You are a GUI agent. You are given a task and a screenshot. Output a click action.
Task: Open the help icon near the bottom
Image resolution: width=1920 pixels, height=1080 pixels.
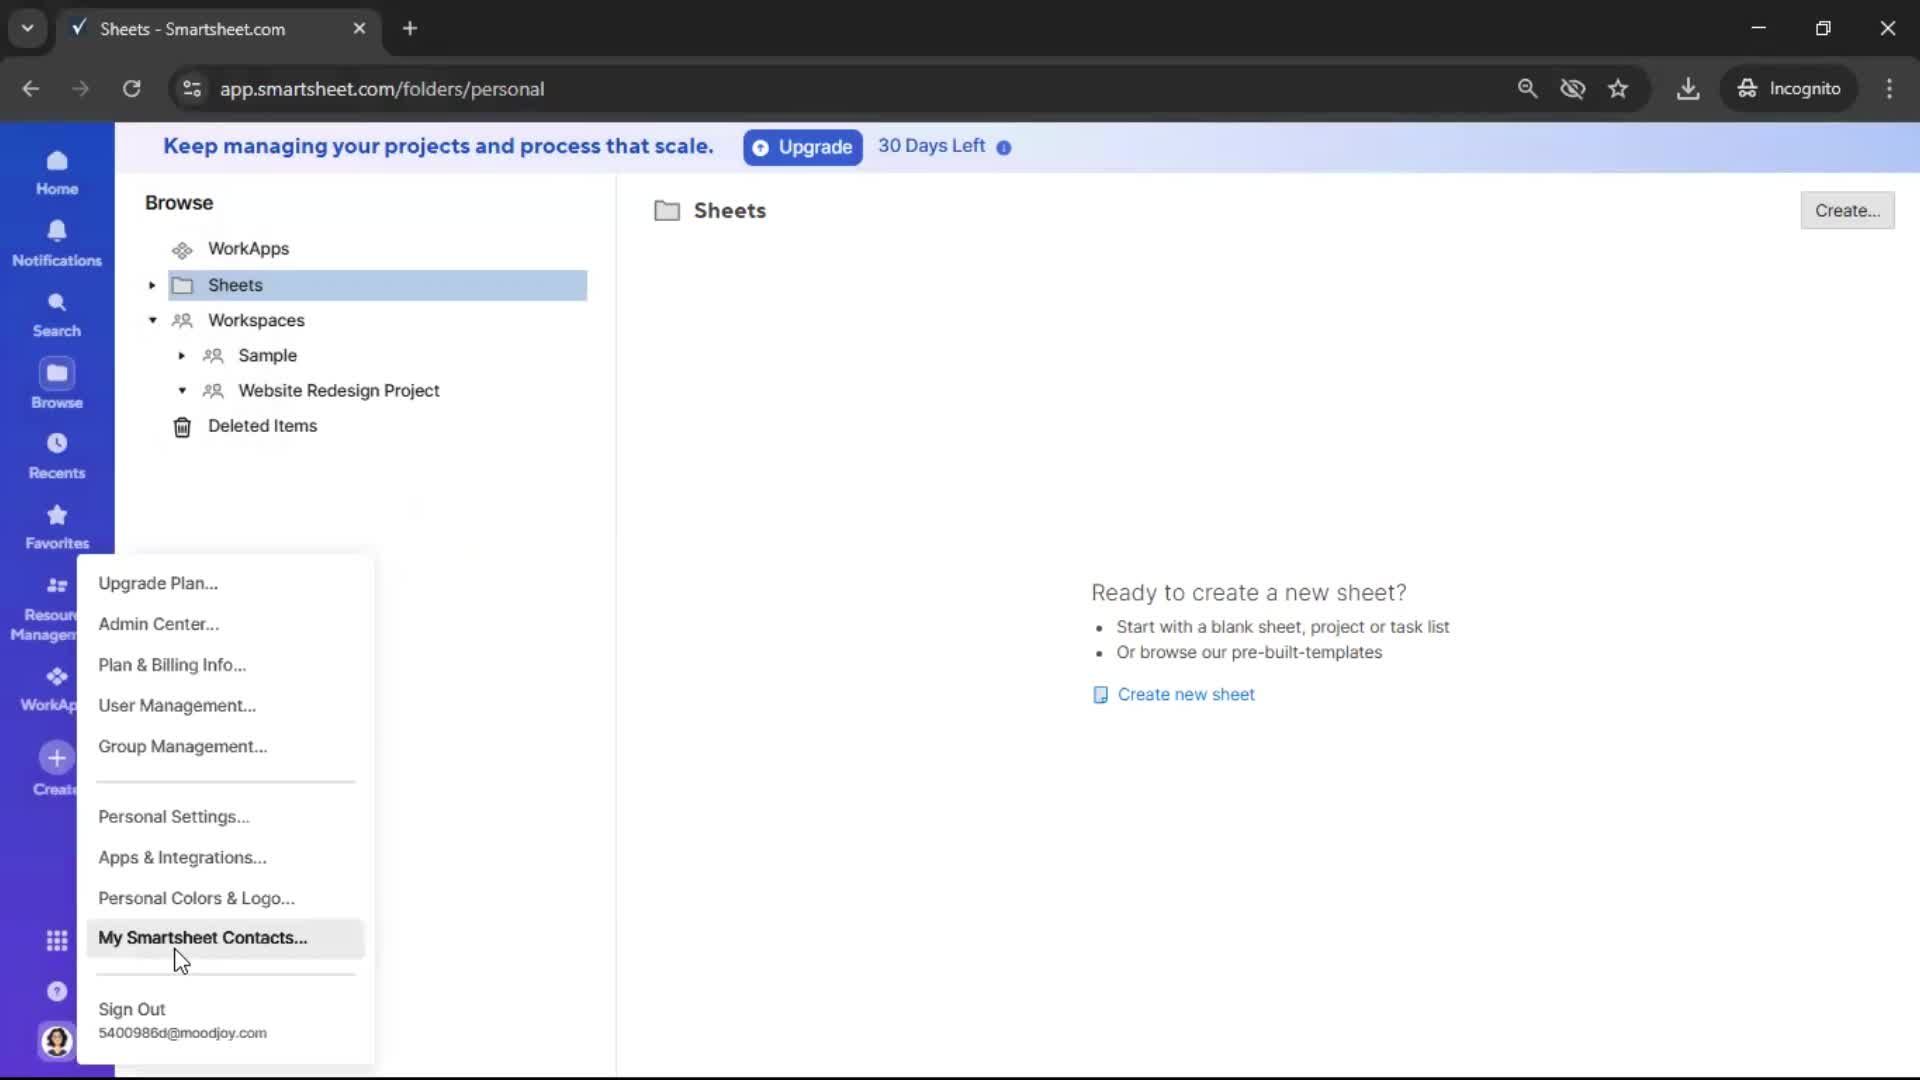tap(56, 991)
